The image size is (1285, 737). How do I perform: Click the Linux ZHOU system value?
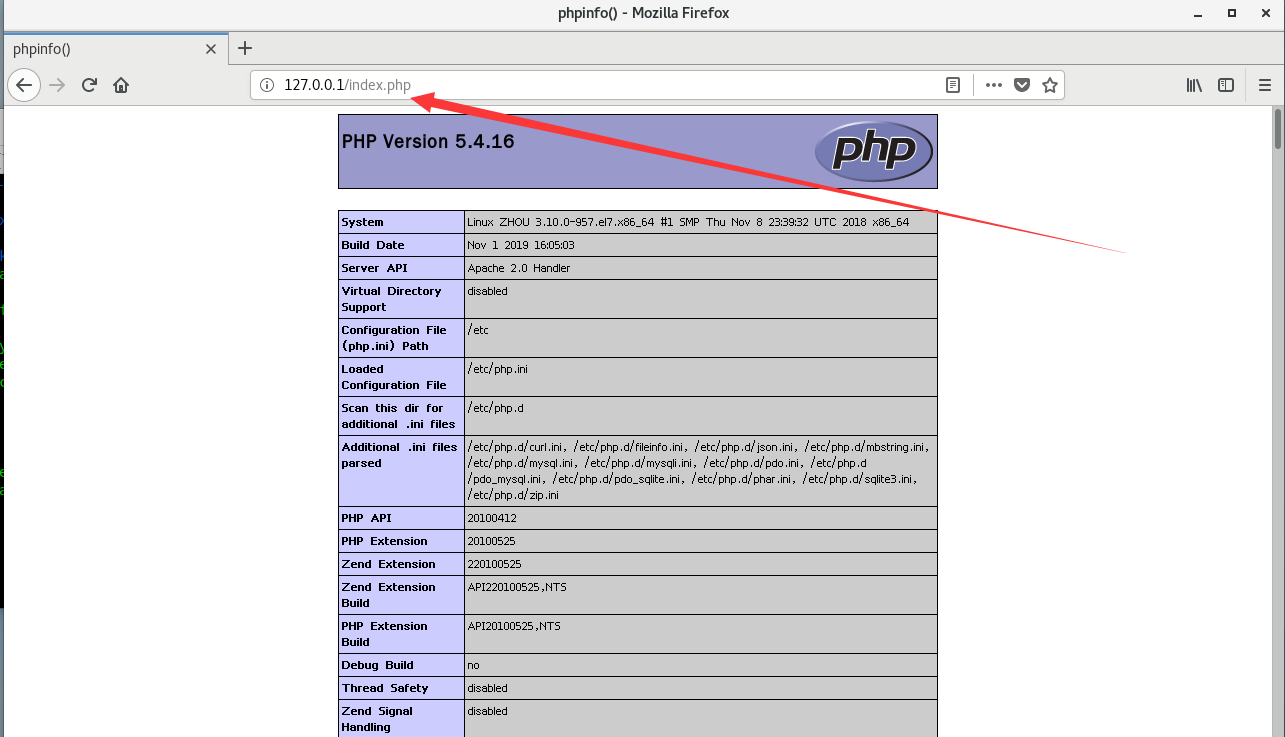pyautogui.click(x=688, y=222)
